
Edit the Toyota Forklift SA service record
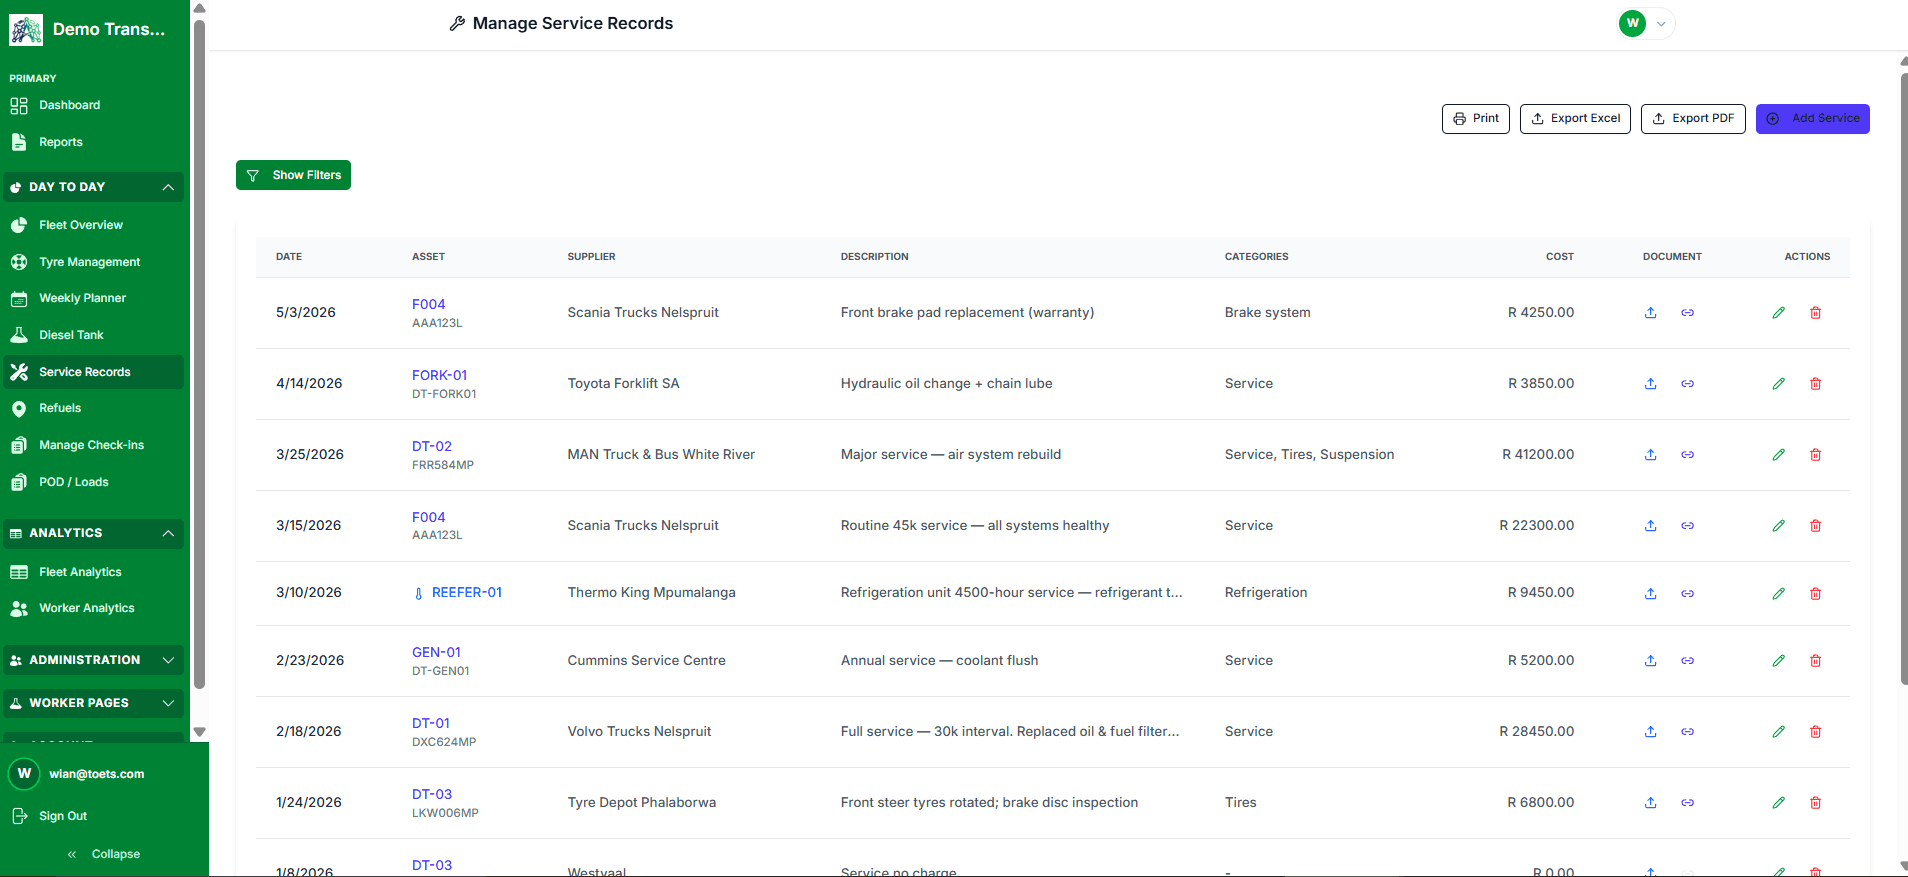(x=1779, y=384)
